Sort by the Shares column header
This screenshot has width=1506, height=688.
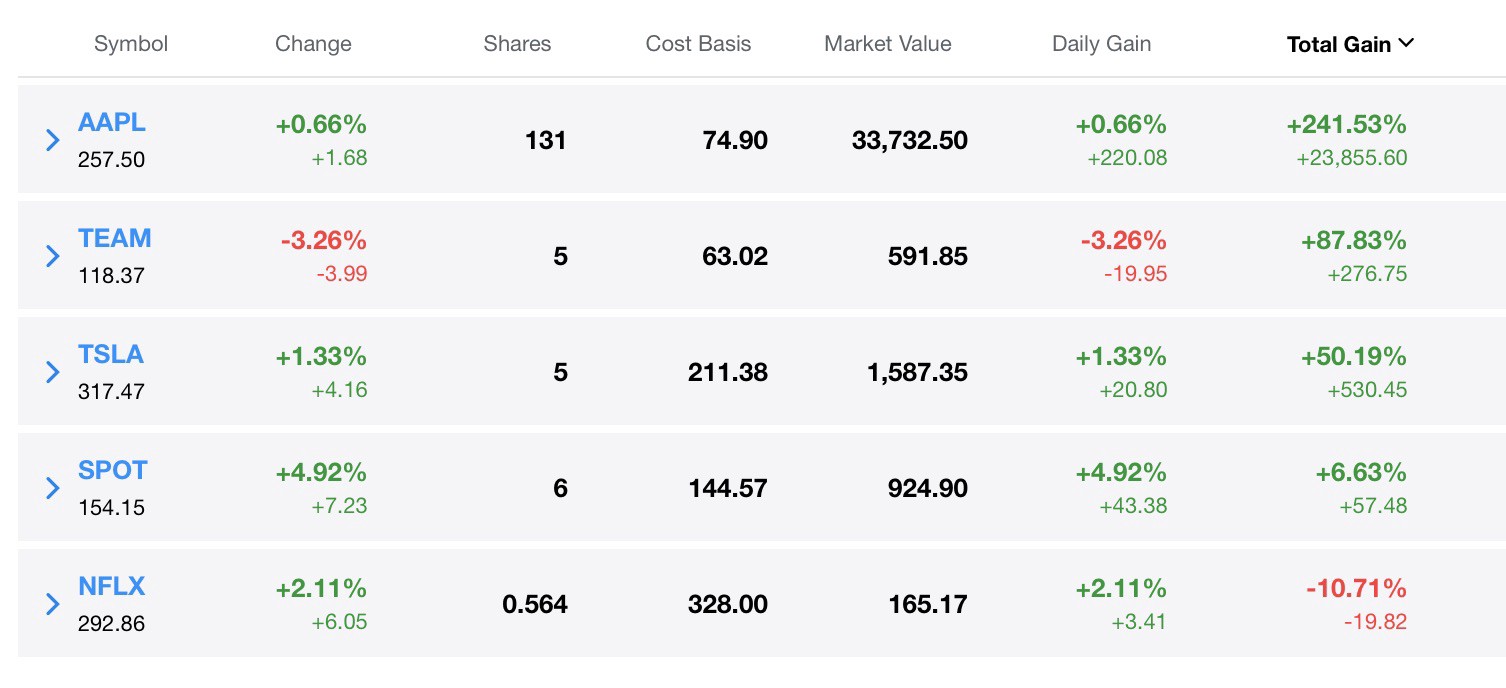pos(517,44)
